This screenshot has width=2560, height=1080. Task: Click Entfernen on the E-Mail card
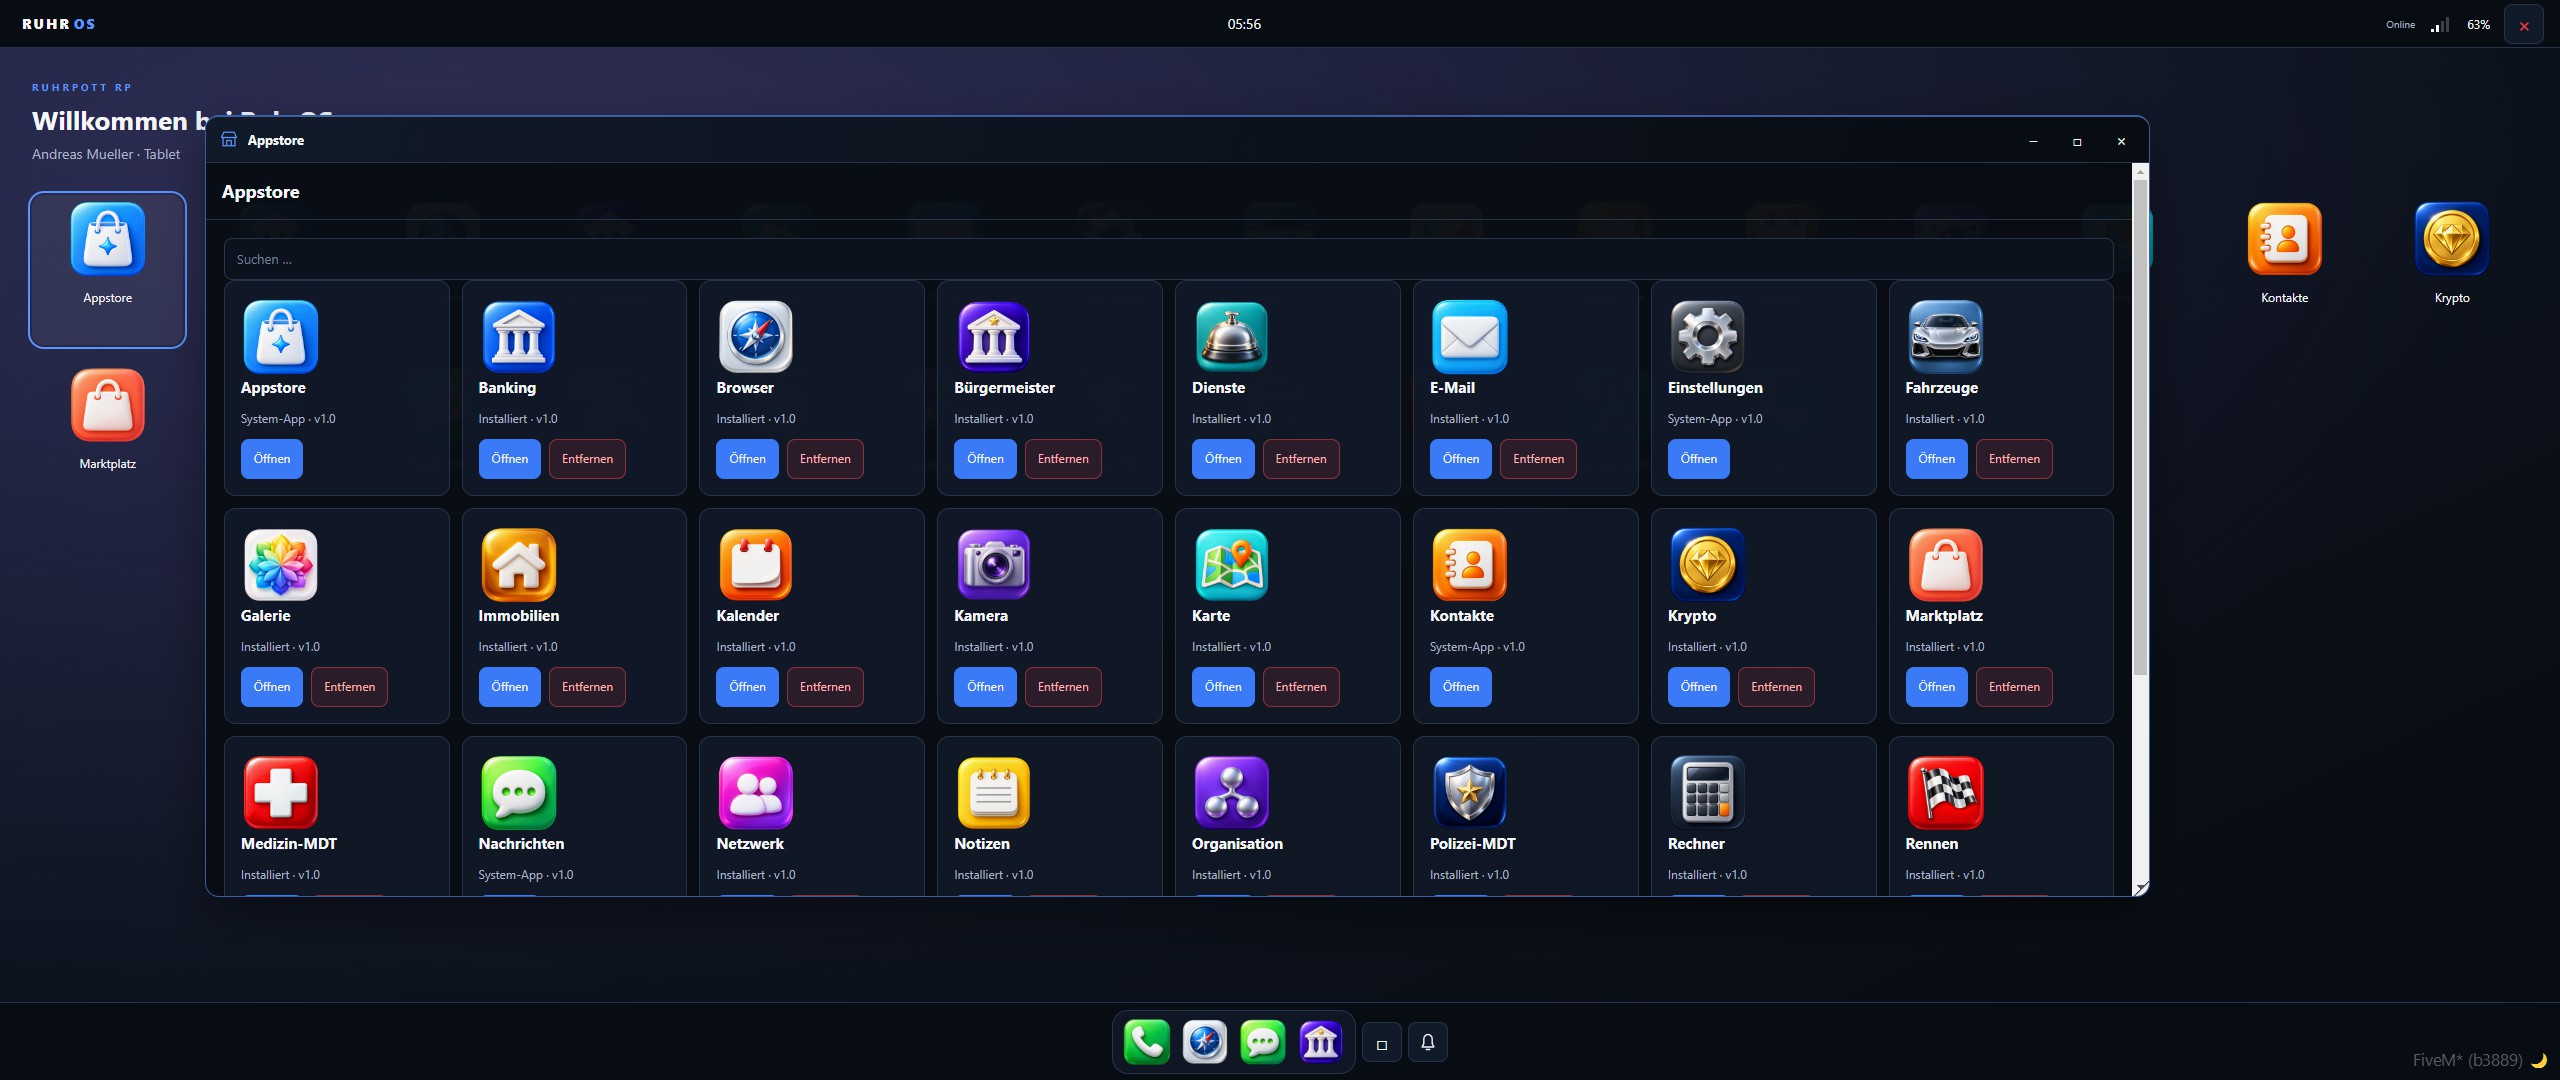[x=1538, y=459]
